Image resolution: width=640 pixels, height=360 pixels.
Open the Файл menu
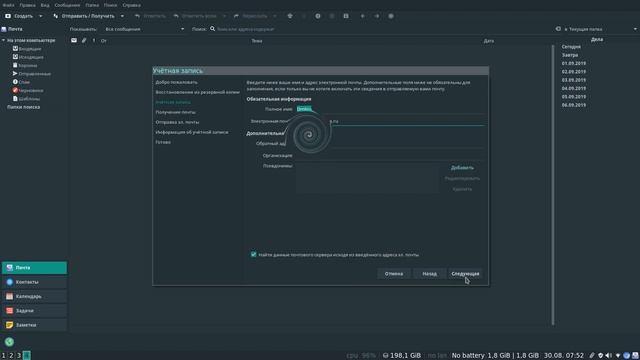[8, 5]
